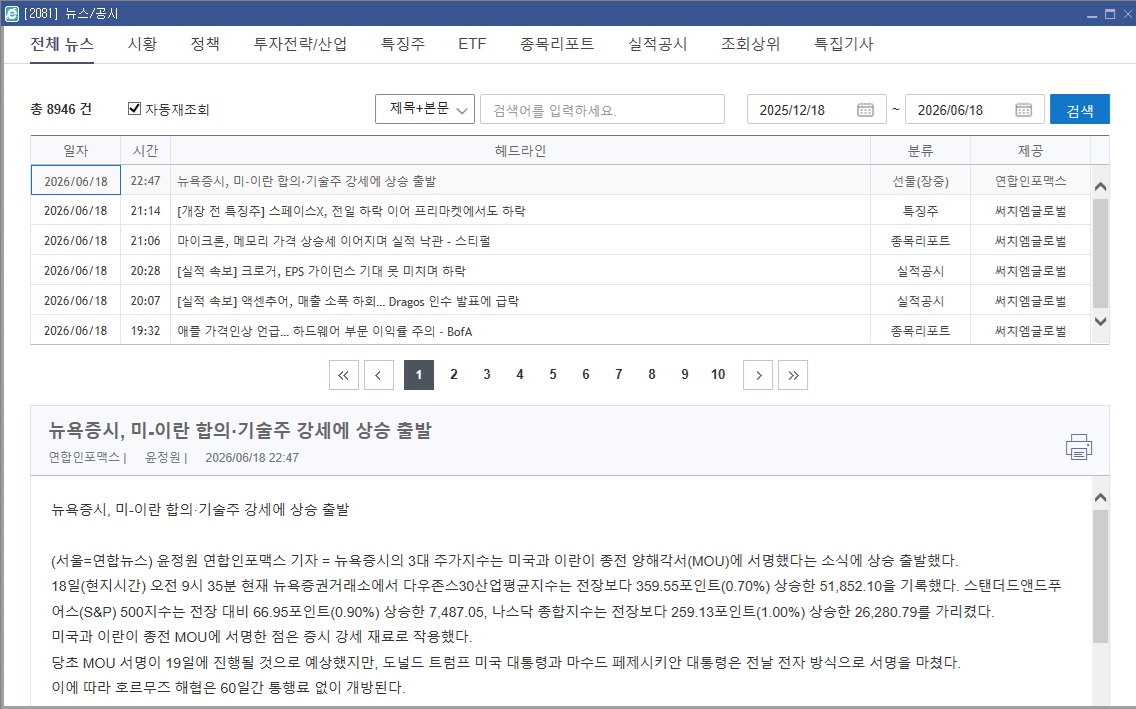Open headline 스페이스X 프리마켓 하락 특징주
The image size is (1136, 709).
coord(351,211)
